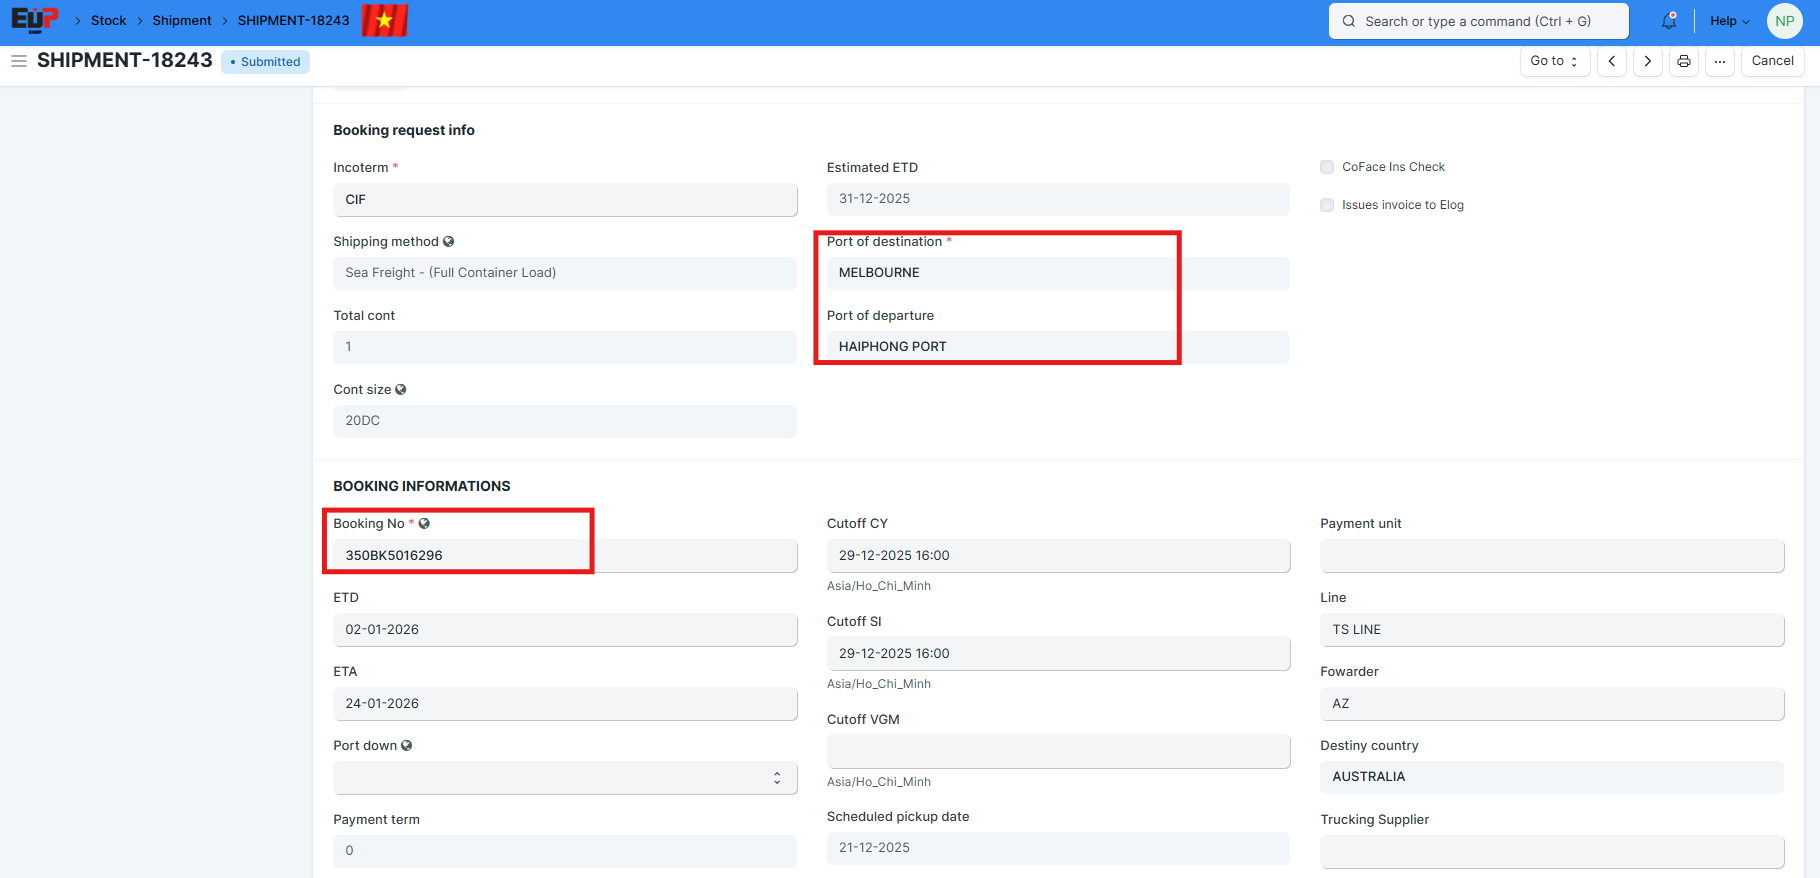The image size is (1820, 878).
Task: Go to previous shipment record
Action: 1611,61
